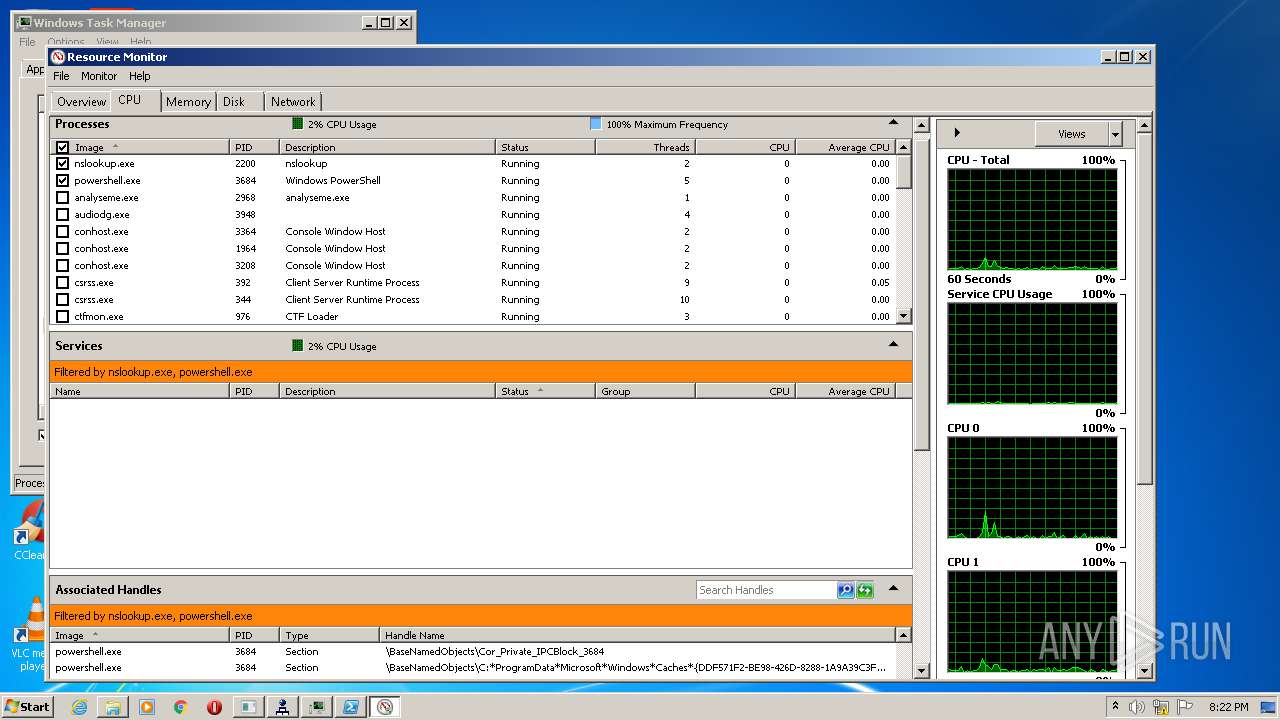Viewport: 1280px width, 720px height.
Task: Click the volume speaker tray icon
Action: [1137, 707]
